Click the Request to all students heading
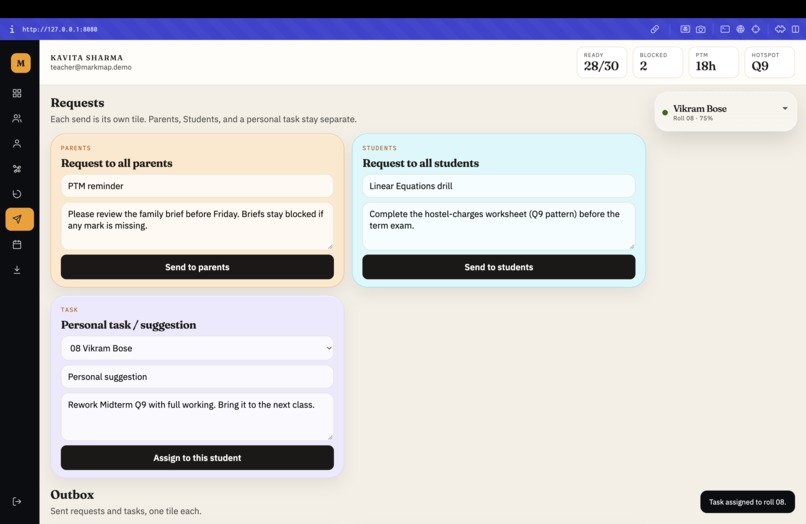This screenshot has height=524, width=806. tap(420, 163)
